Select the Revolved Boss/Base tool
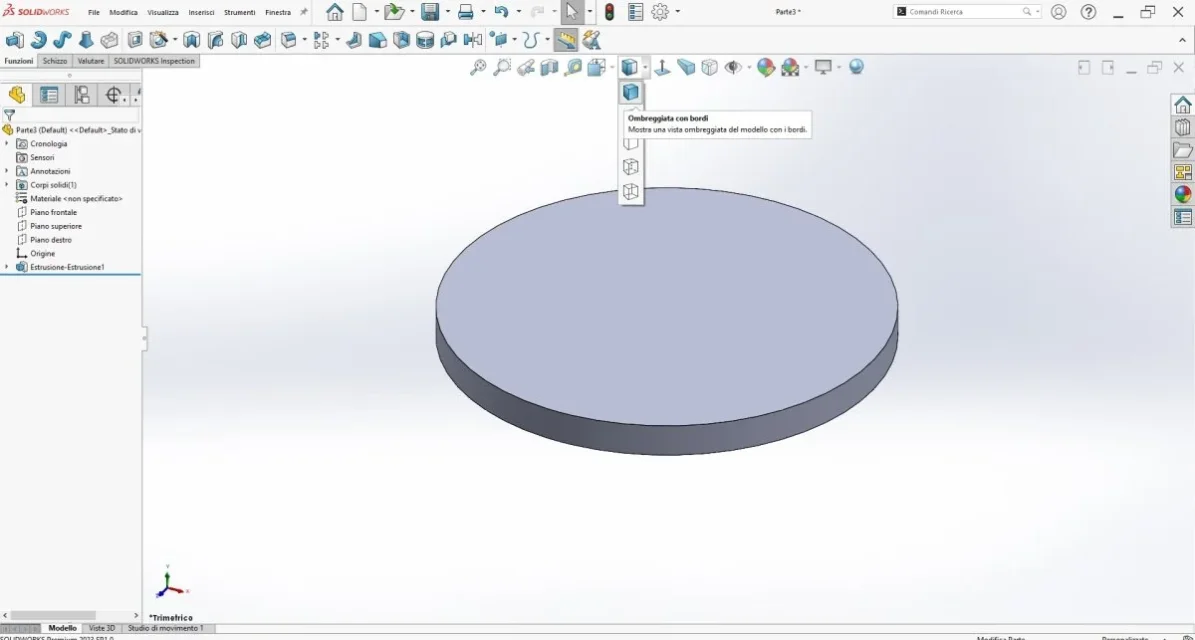Viewport: 1195px width, 640px height. (38, 40)
